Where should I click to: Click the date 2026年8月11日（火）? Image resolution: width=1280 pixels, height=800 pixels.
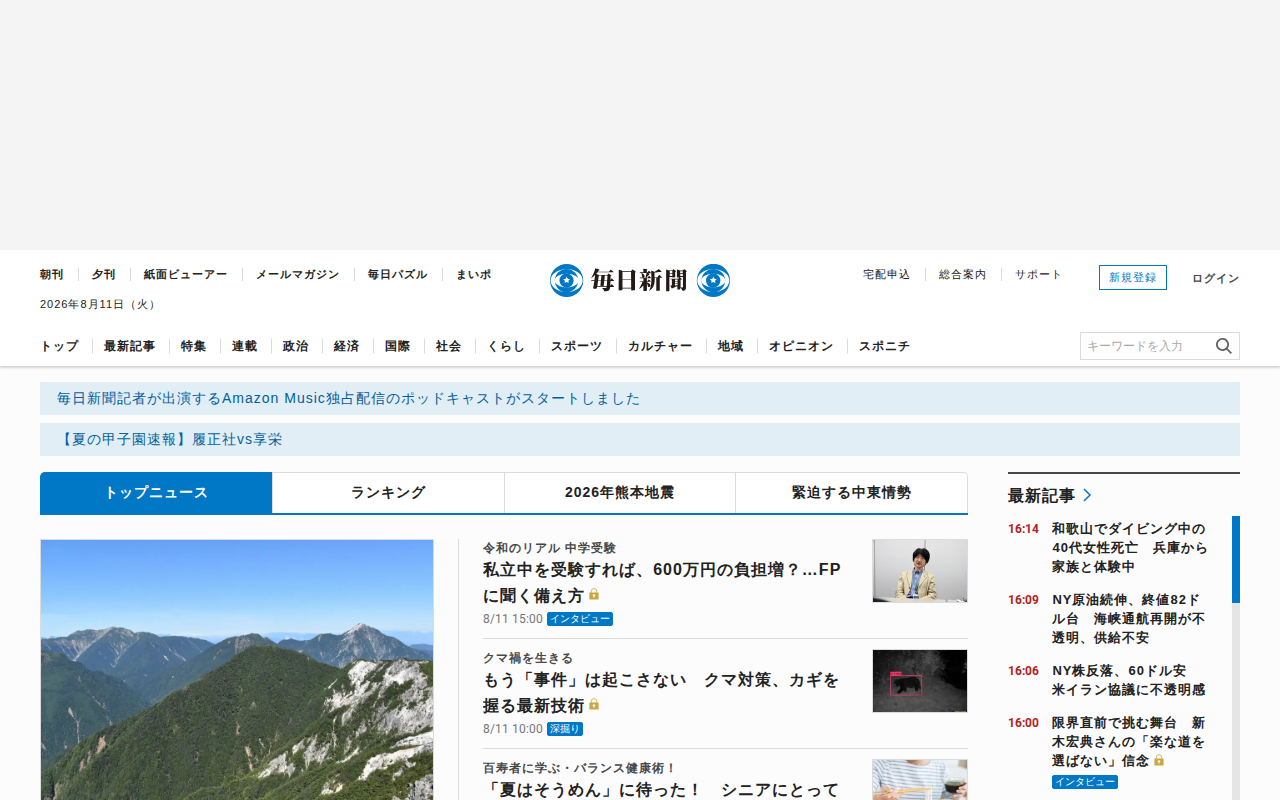tap(99, 304)
